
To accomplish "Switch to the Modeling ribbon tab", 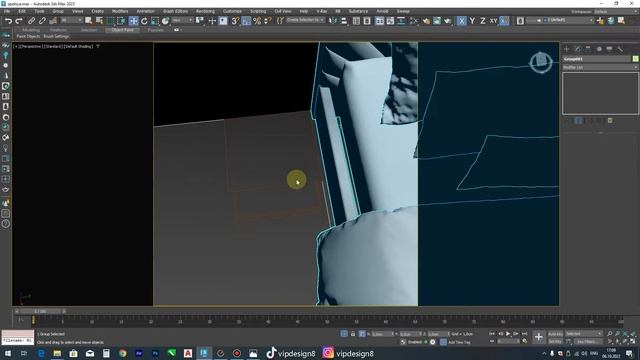I will [31, 30].
